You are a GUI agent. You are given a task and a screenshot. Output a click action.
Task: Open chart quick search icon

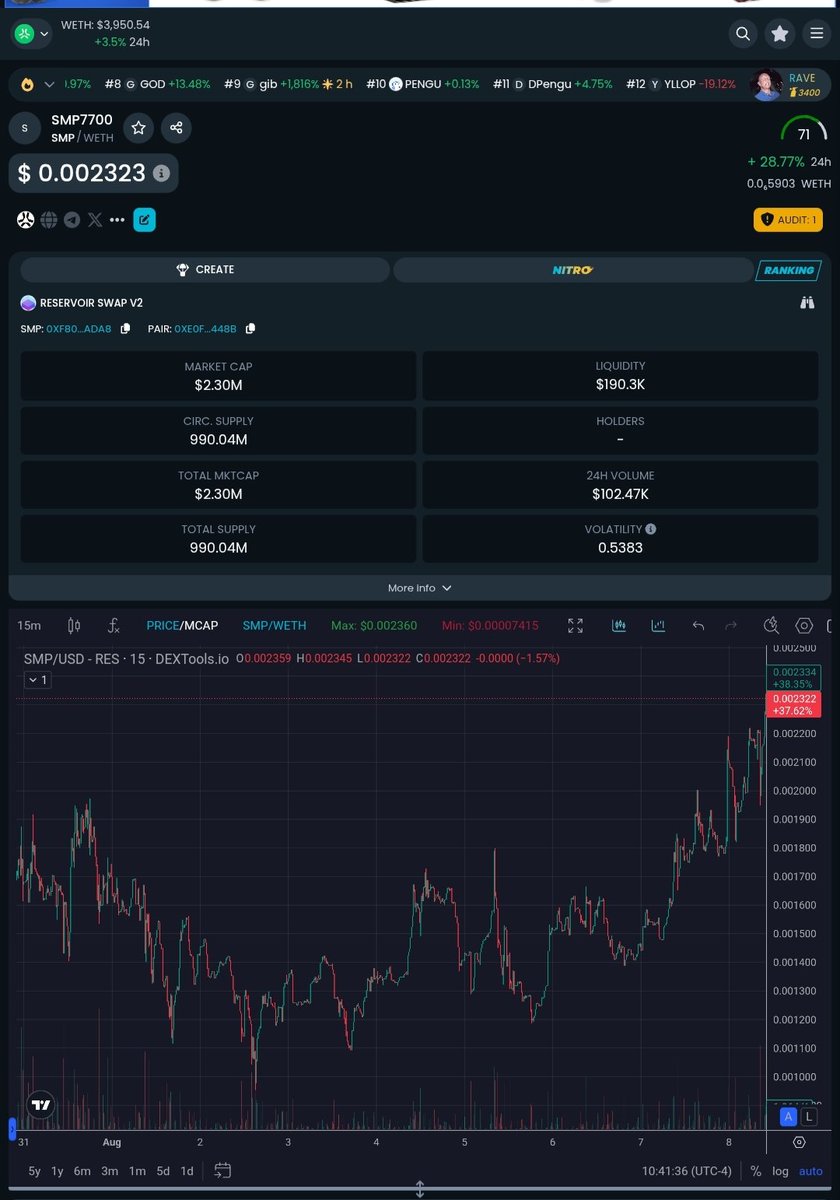[771, 626]
